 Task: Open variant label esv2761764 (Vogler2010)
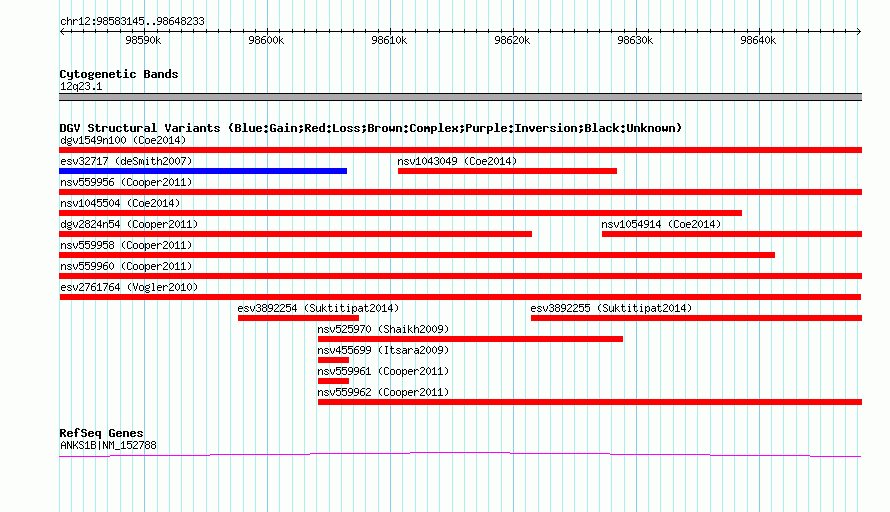point(129,287)
